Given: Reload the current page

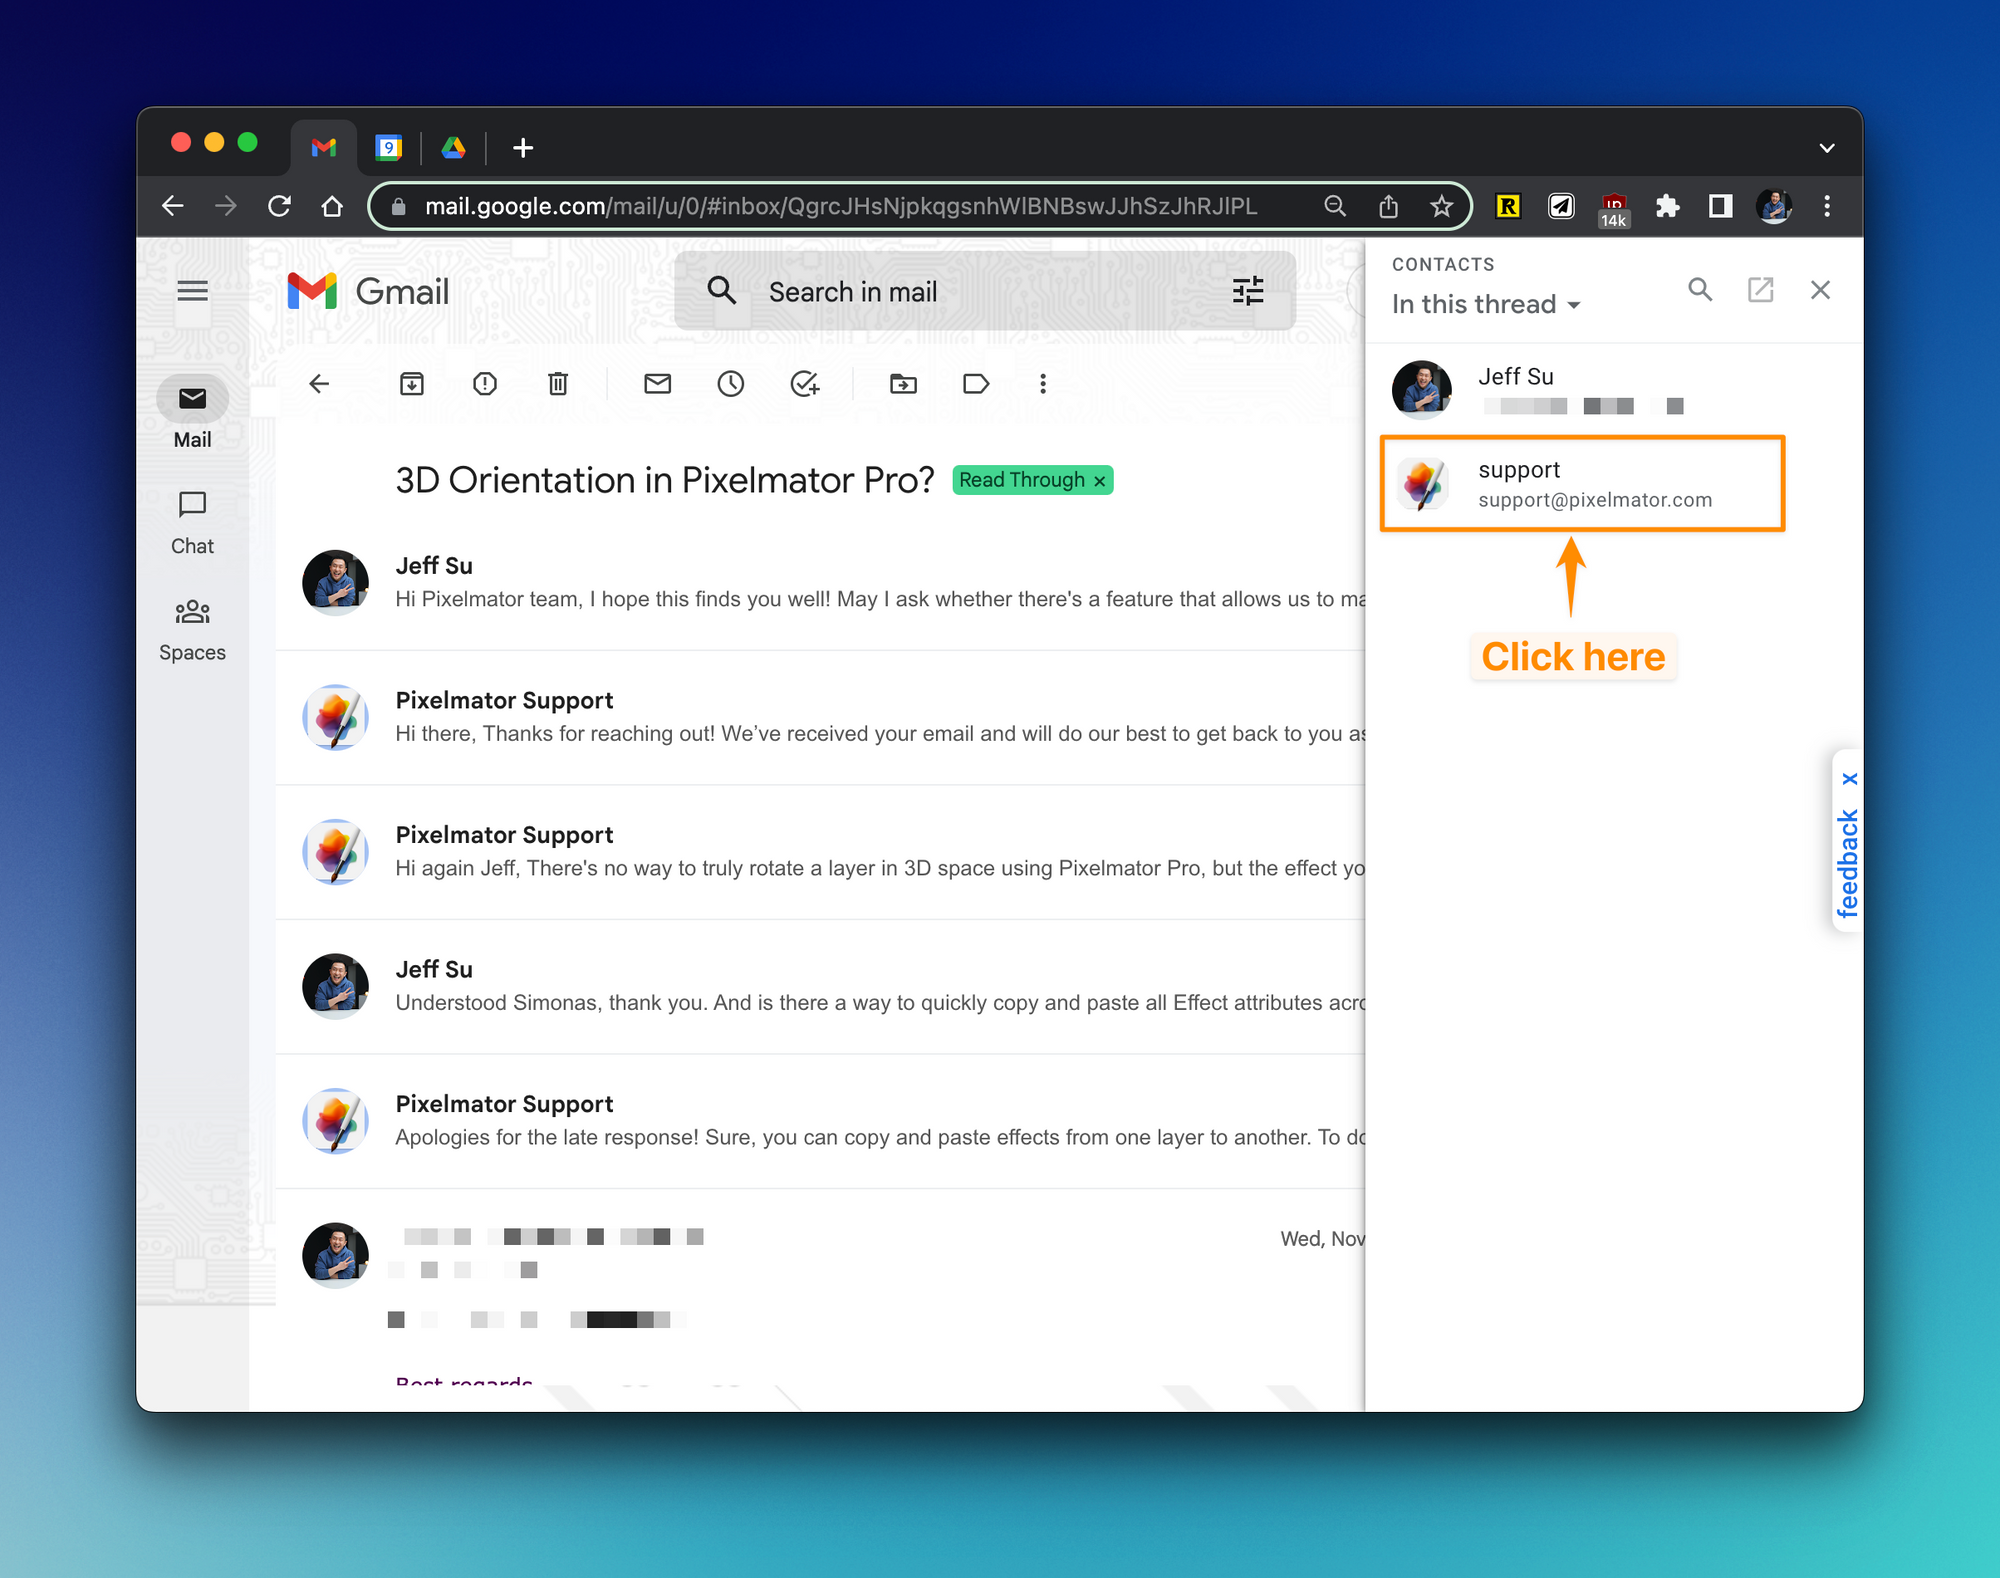Looking at the screenshot, I should pos(279,206).
